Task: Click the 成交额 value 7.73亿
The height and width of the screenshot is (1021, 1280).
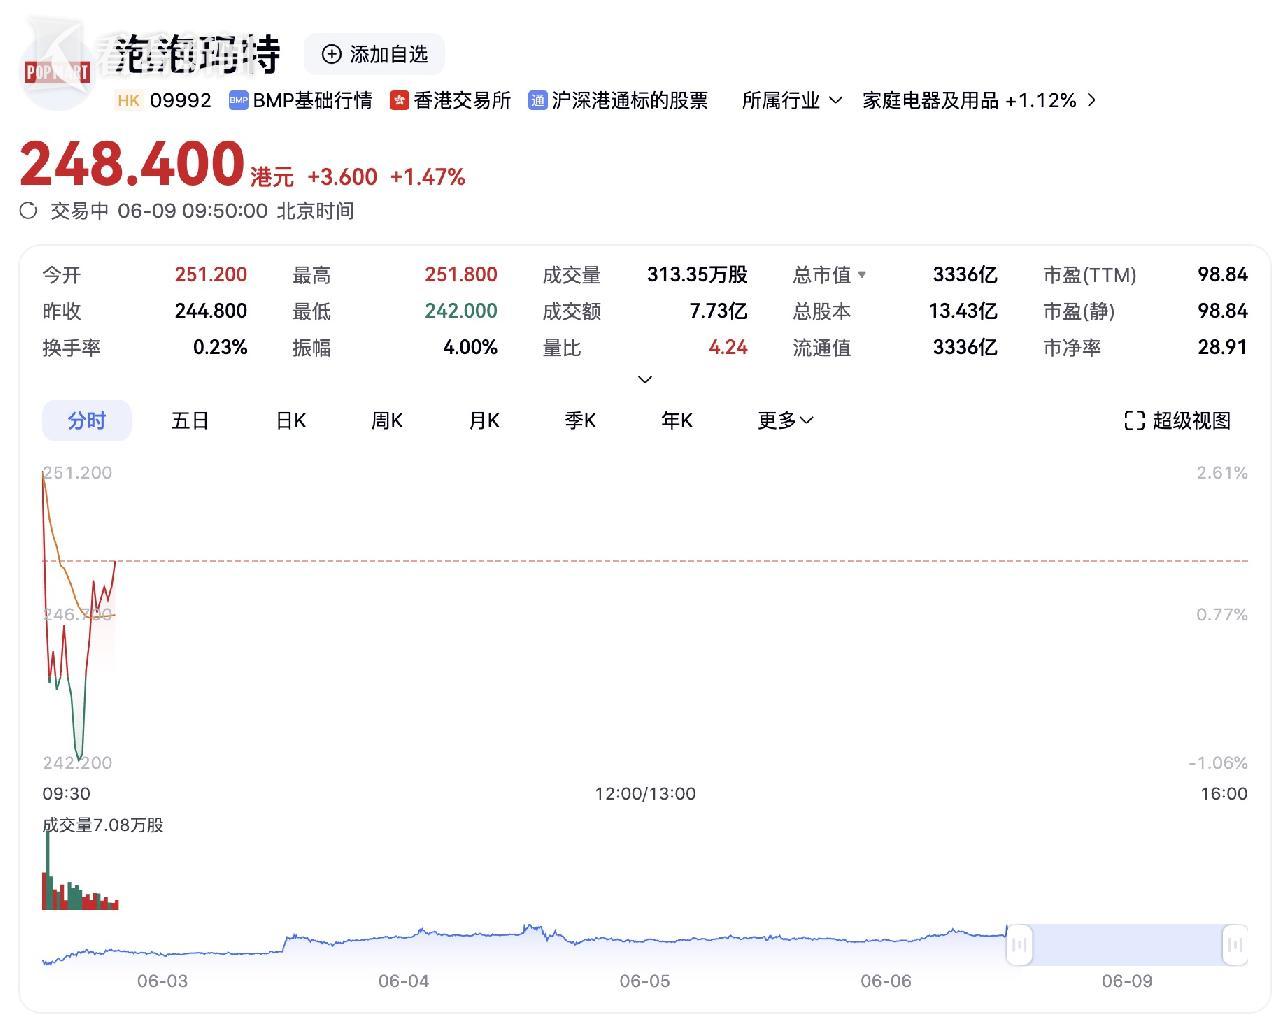Action: tap(719, 311)
